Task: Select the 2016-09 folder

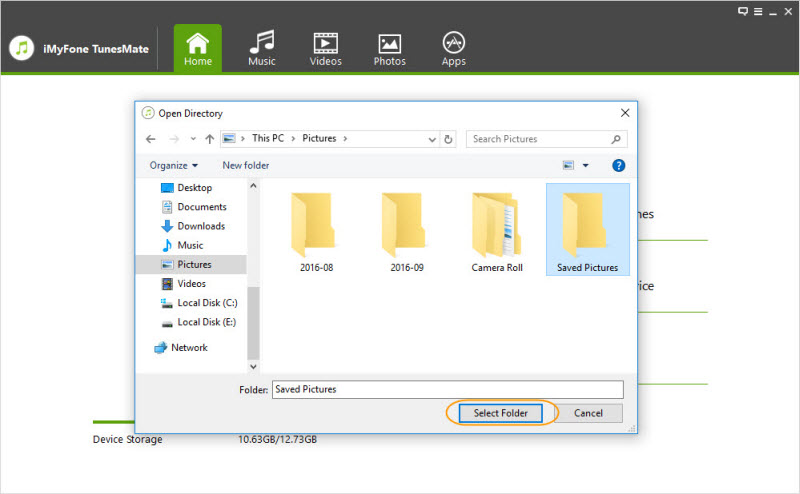Action: 407,232
